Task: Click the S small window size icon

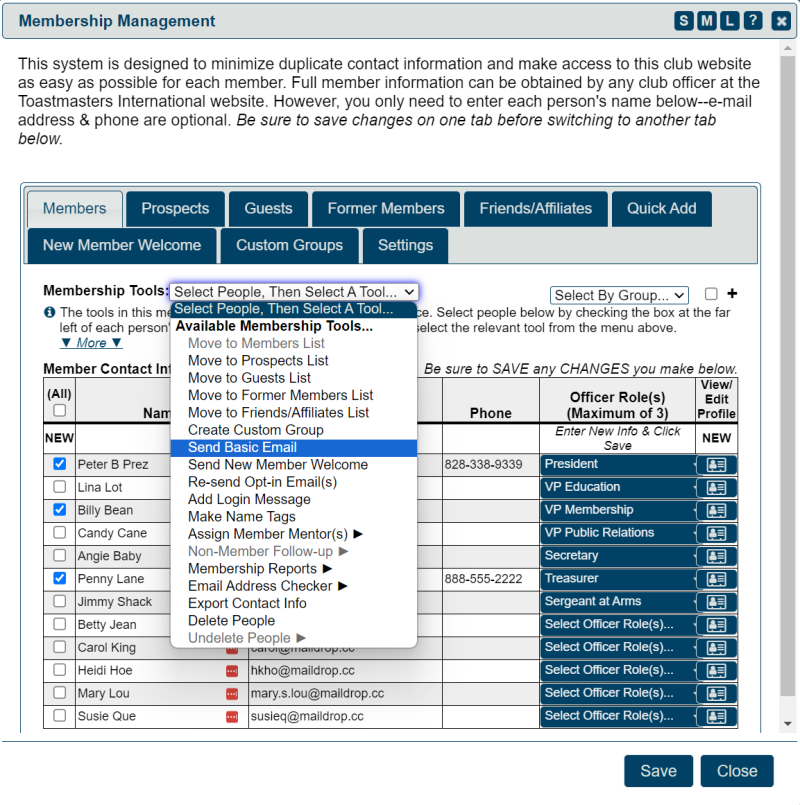Action: tap(683, 21)
